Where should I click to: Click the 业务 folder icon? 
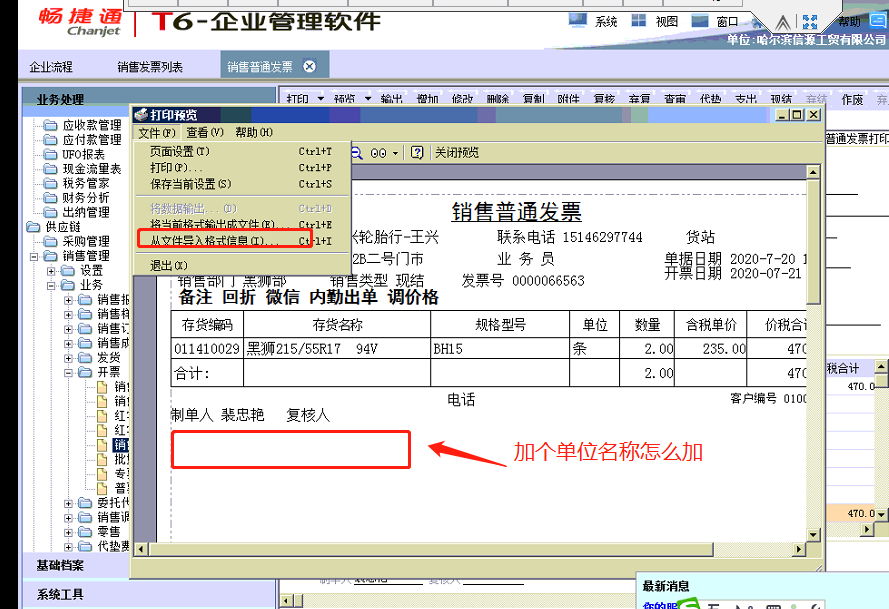tap(68, 285)
